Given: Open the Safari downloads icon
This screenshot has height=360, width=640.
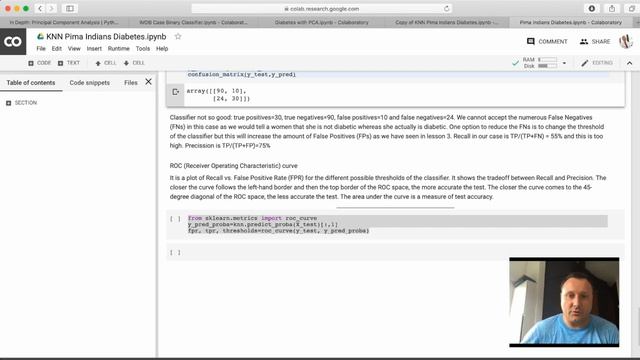Looking at the screenshot, I should click(591, 8).
